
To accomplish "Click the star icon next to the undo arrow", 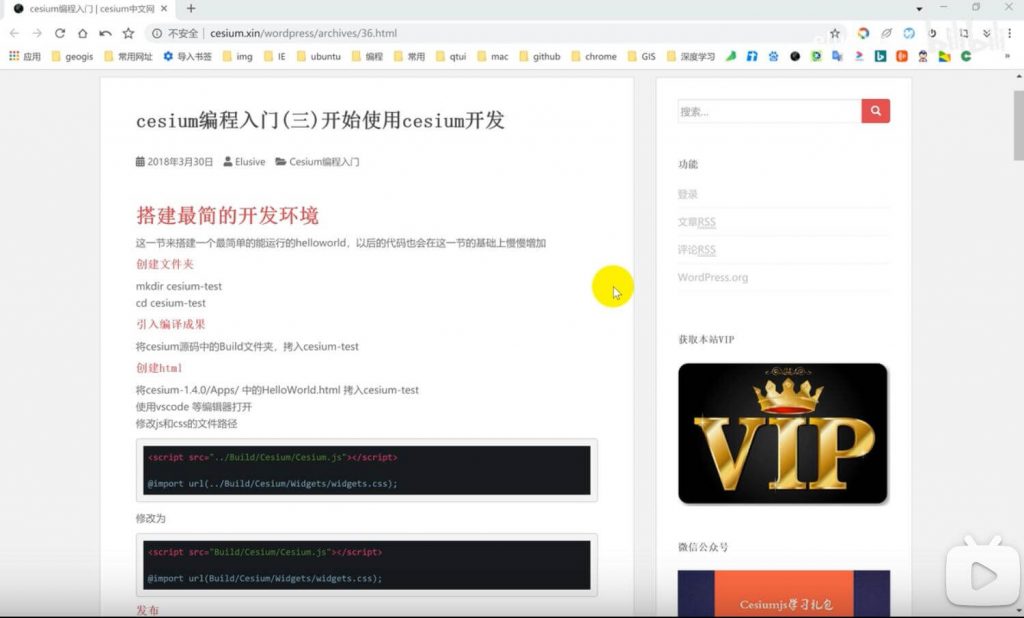I will point(129,33).
